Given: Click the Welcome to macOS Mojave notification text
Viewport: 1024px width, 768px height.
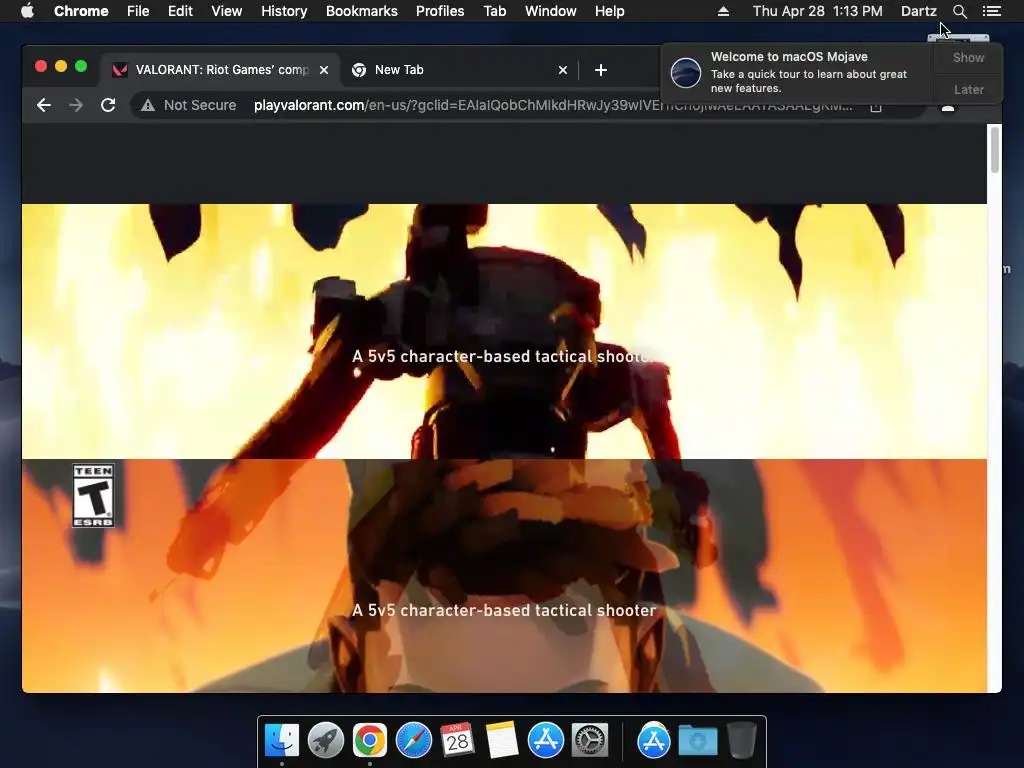Looking at the screenshot, I should click(789, 57).
